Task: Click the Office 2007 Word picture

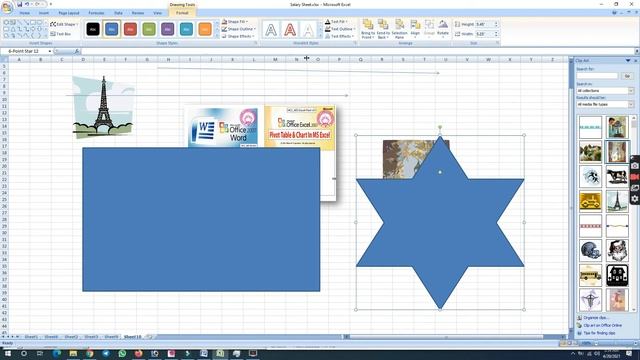Action: point(223,127)
